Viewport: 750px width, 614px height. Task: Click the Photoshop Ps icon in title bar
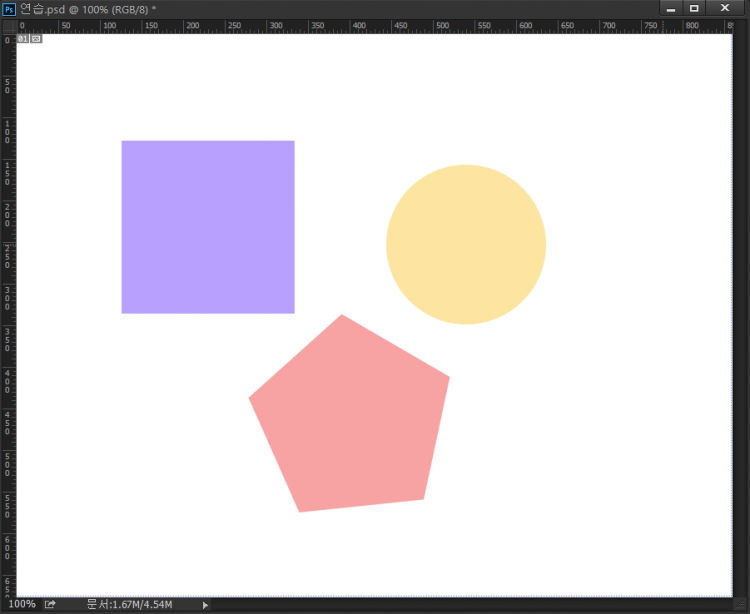click(x=9, y=8)
